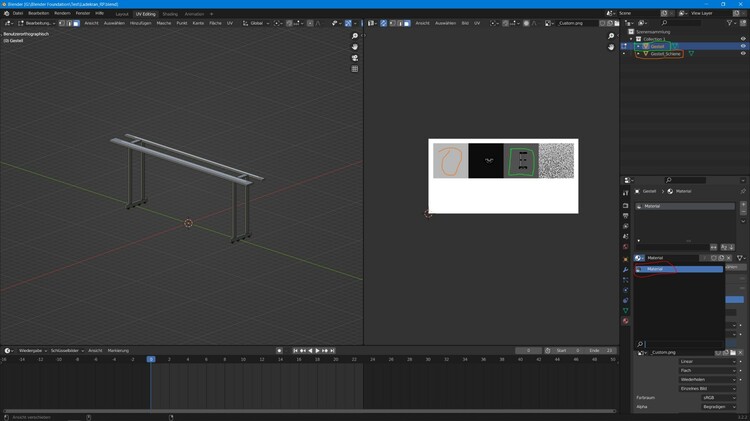This screenshot has height=421, width=750.
Task: Open the Global transform orientation dropdown
Action: (x=259, y=22)
